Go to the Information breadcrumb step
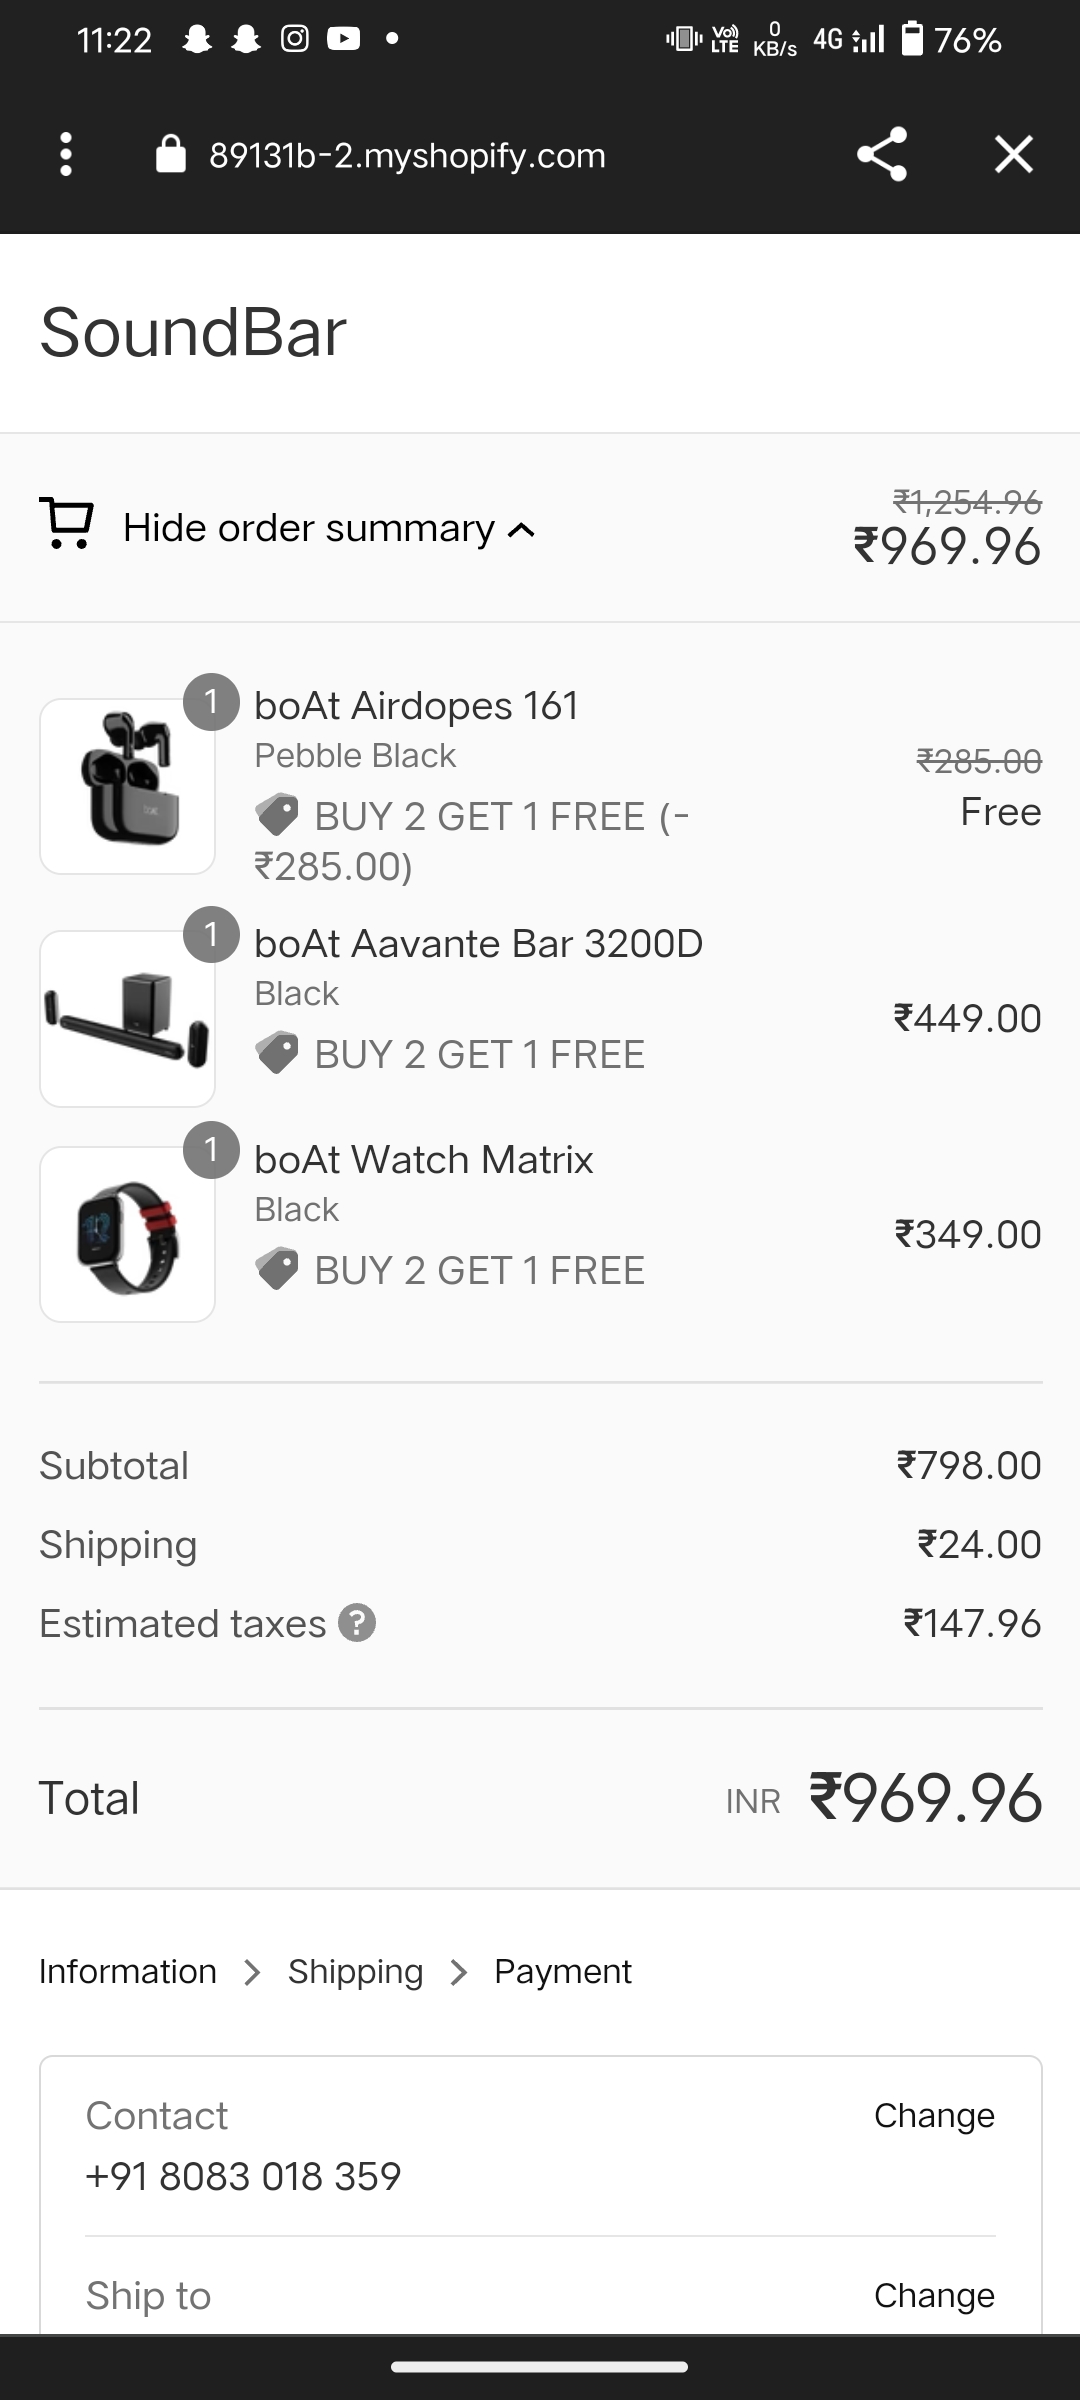 128,1971
